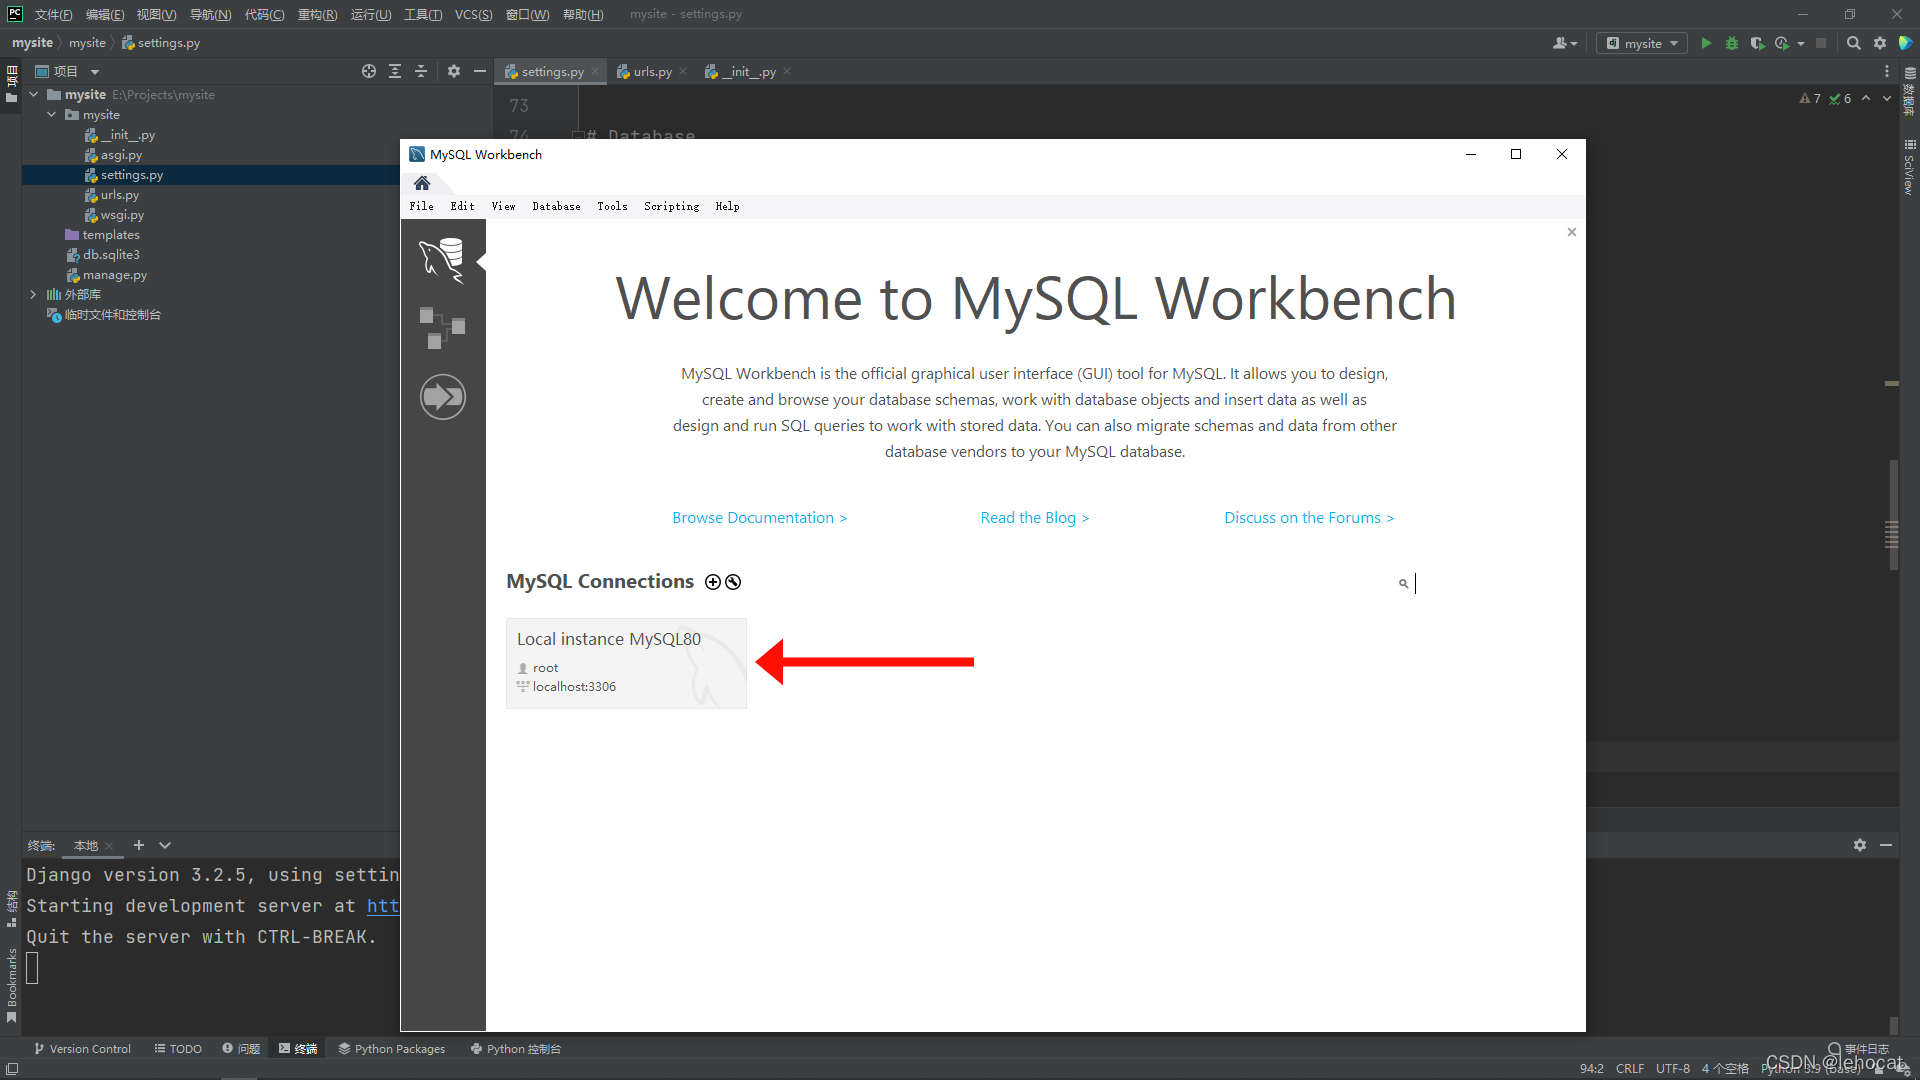Open Scripting menu in MySQL Workbench
This screenshot has width=1920, height=1080.
click(x=671, y=206)
